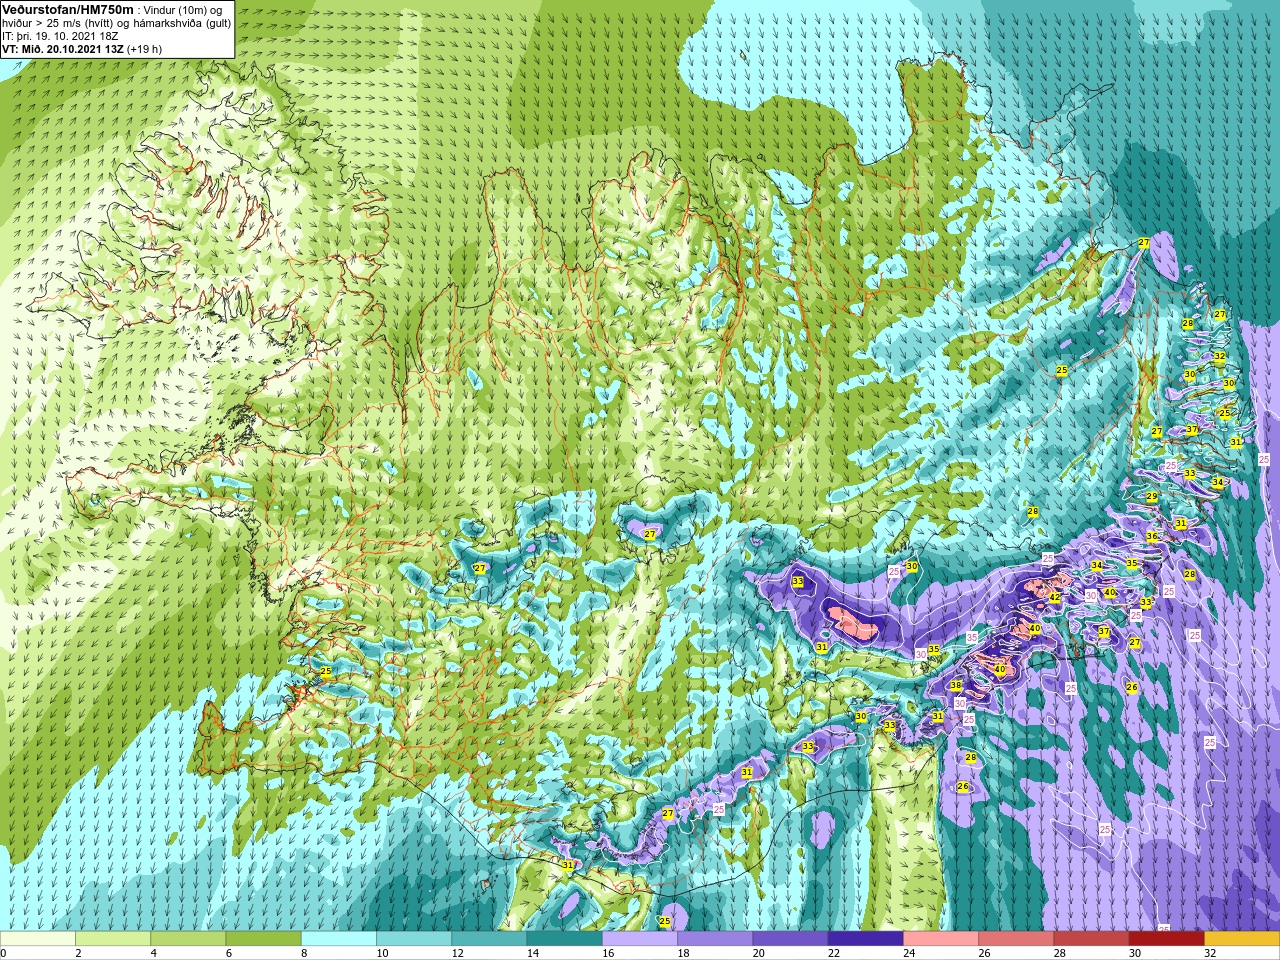The image size is (1280, 960).
Task: Select the 14–16 dark teal legend swatch
Action: (564, 939)
